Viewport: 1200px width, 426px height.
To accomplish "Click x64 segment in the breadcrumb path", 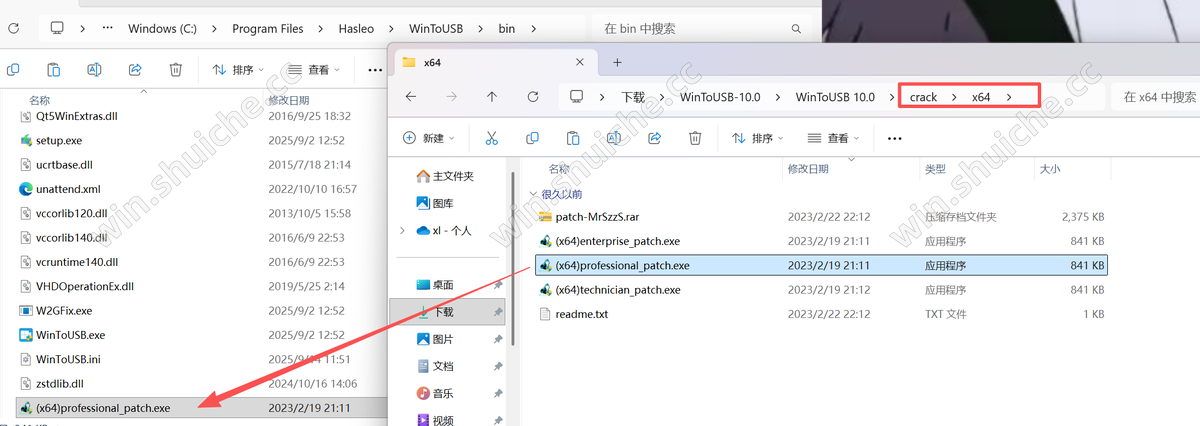I will tap(981, 97).
